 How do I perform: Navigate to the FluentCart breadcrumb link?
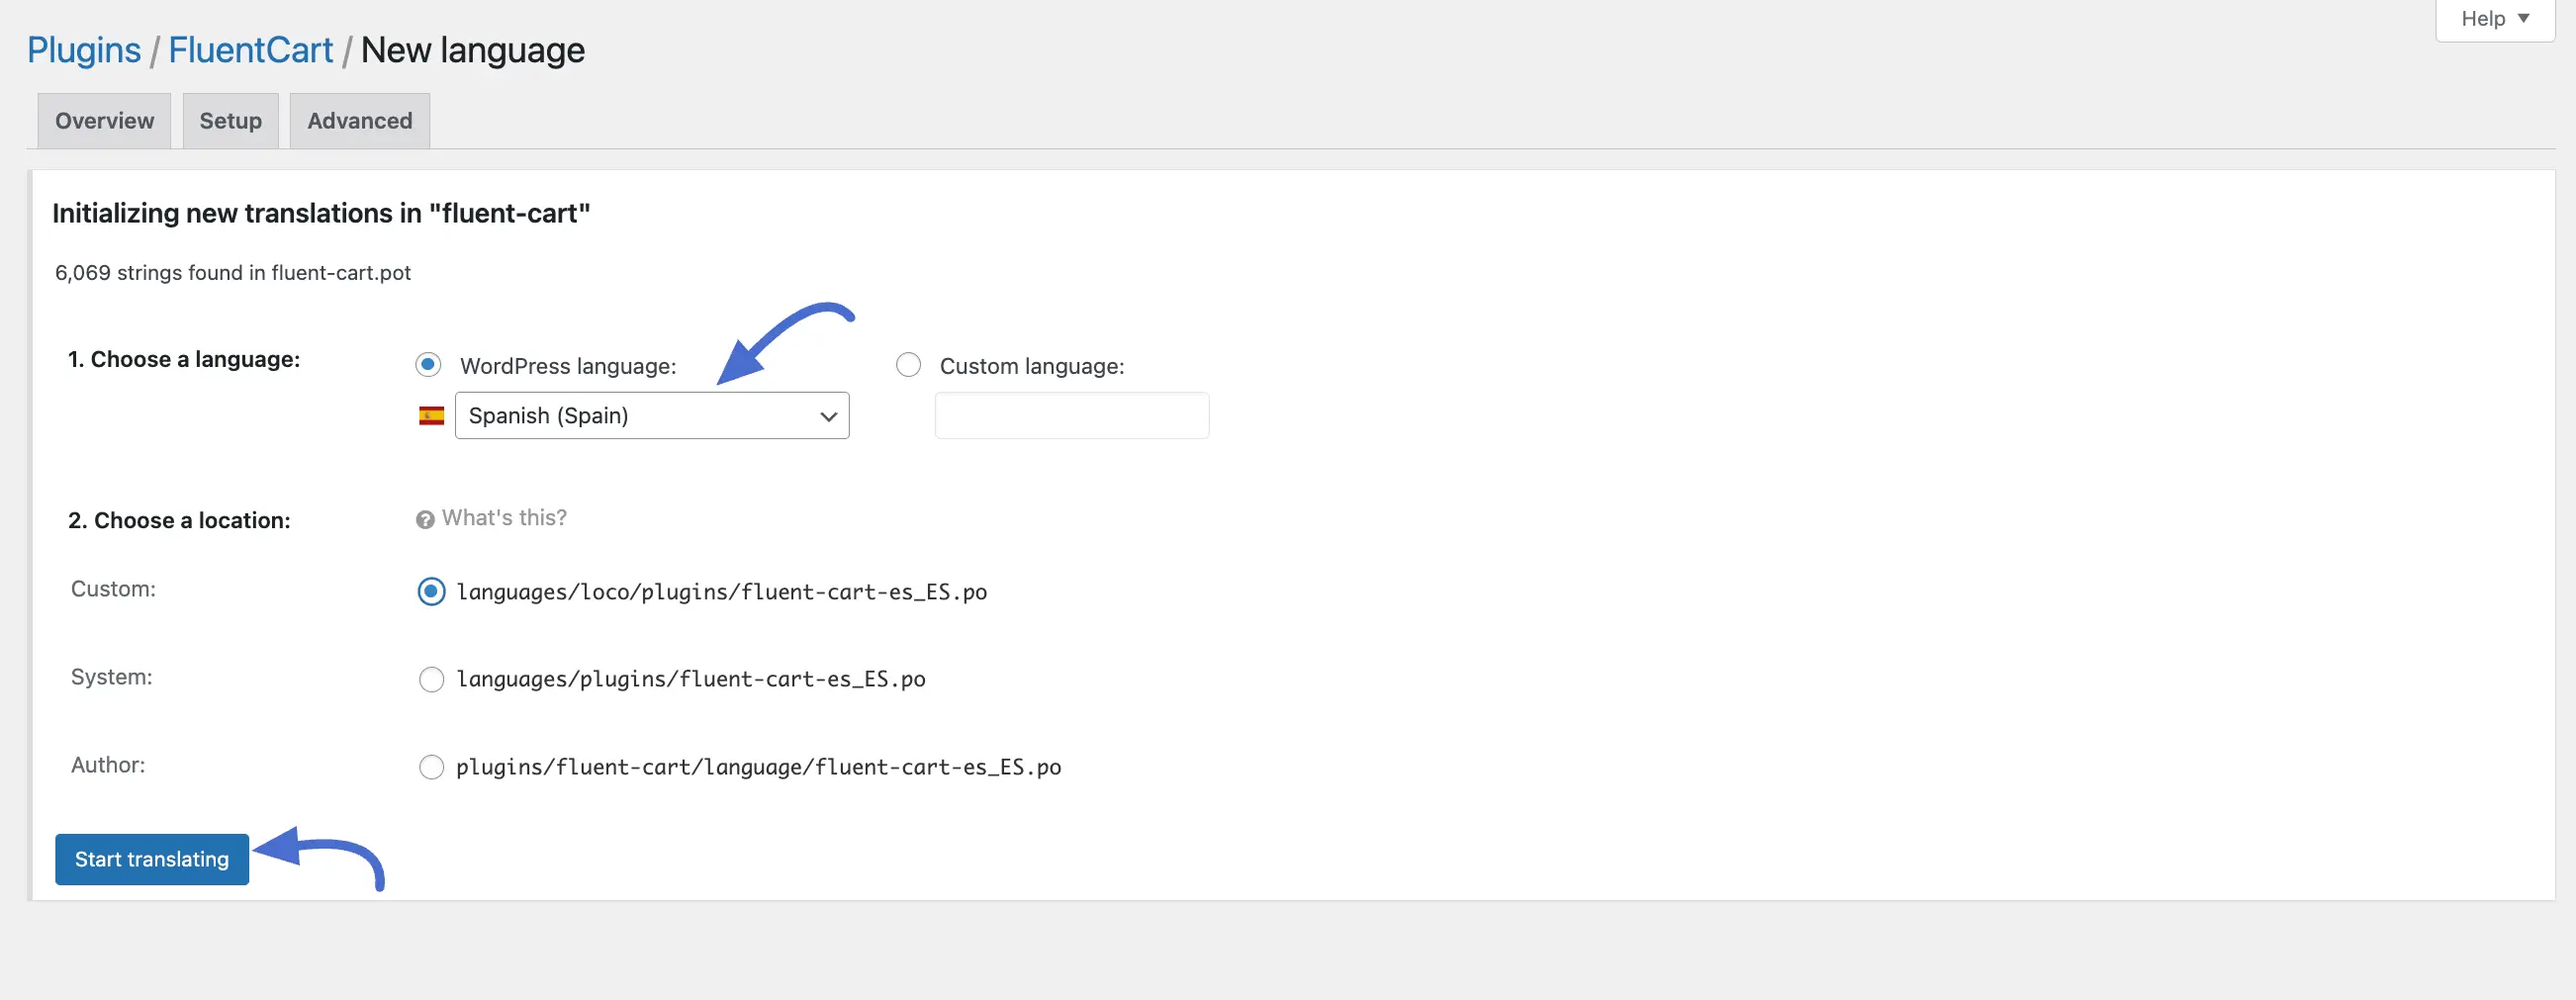click(250, 50)
